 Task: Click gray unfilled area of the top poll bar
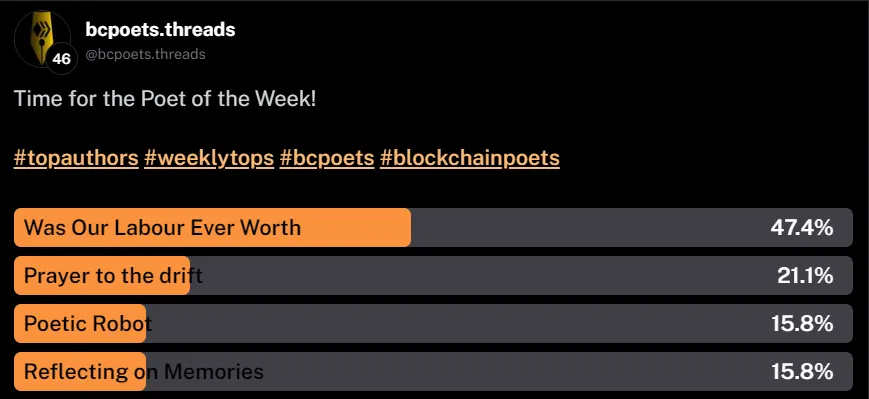587,227
